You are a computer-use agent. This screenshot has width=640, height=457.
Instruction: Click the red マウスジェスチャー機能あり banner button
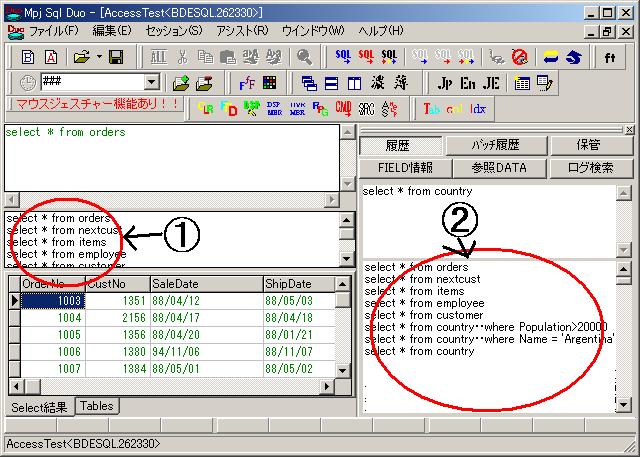(96, 104)
